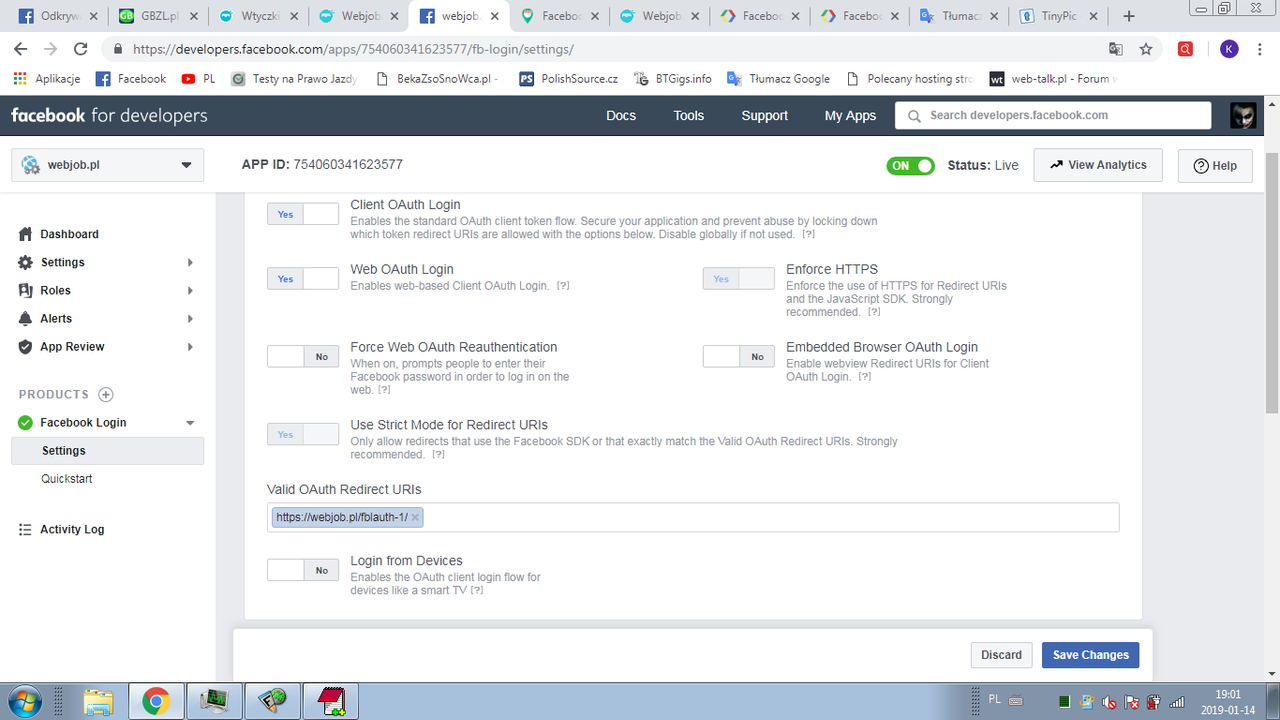Open the My Apps menu
1280x720 pixels.
point(850,116)
